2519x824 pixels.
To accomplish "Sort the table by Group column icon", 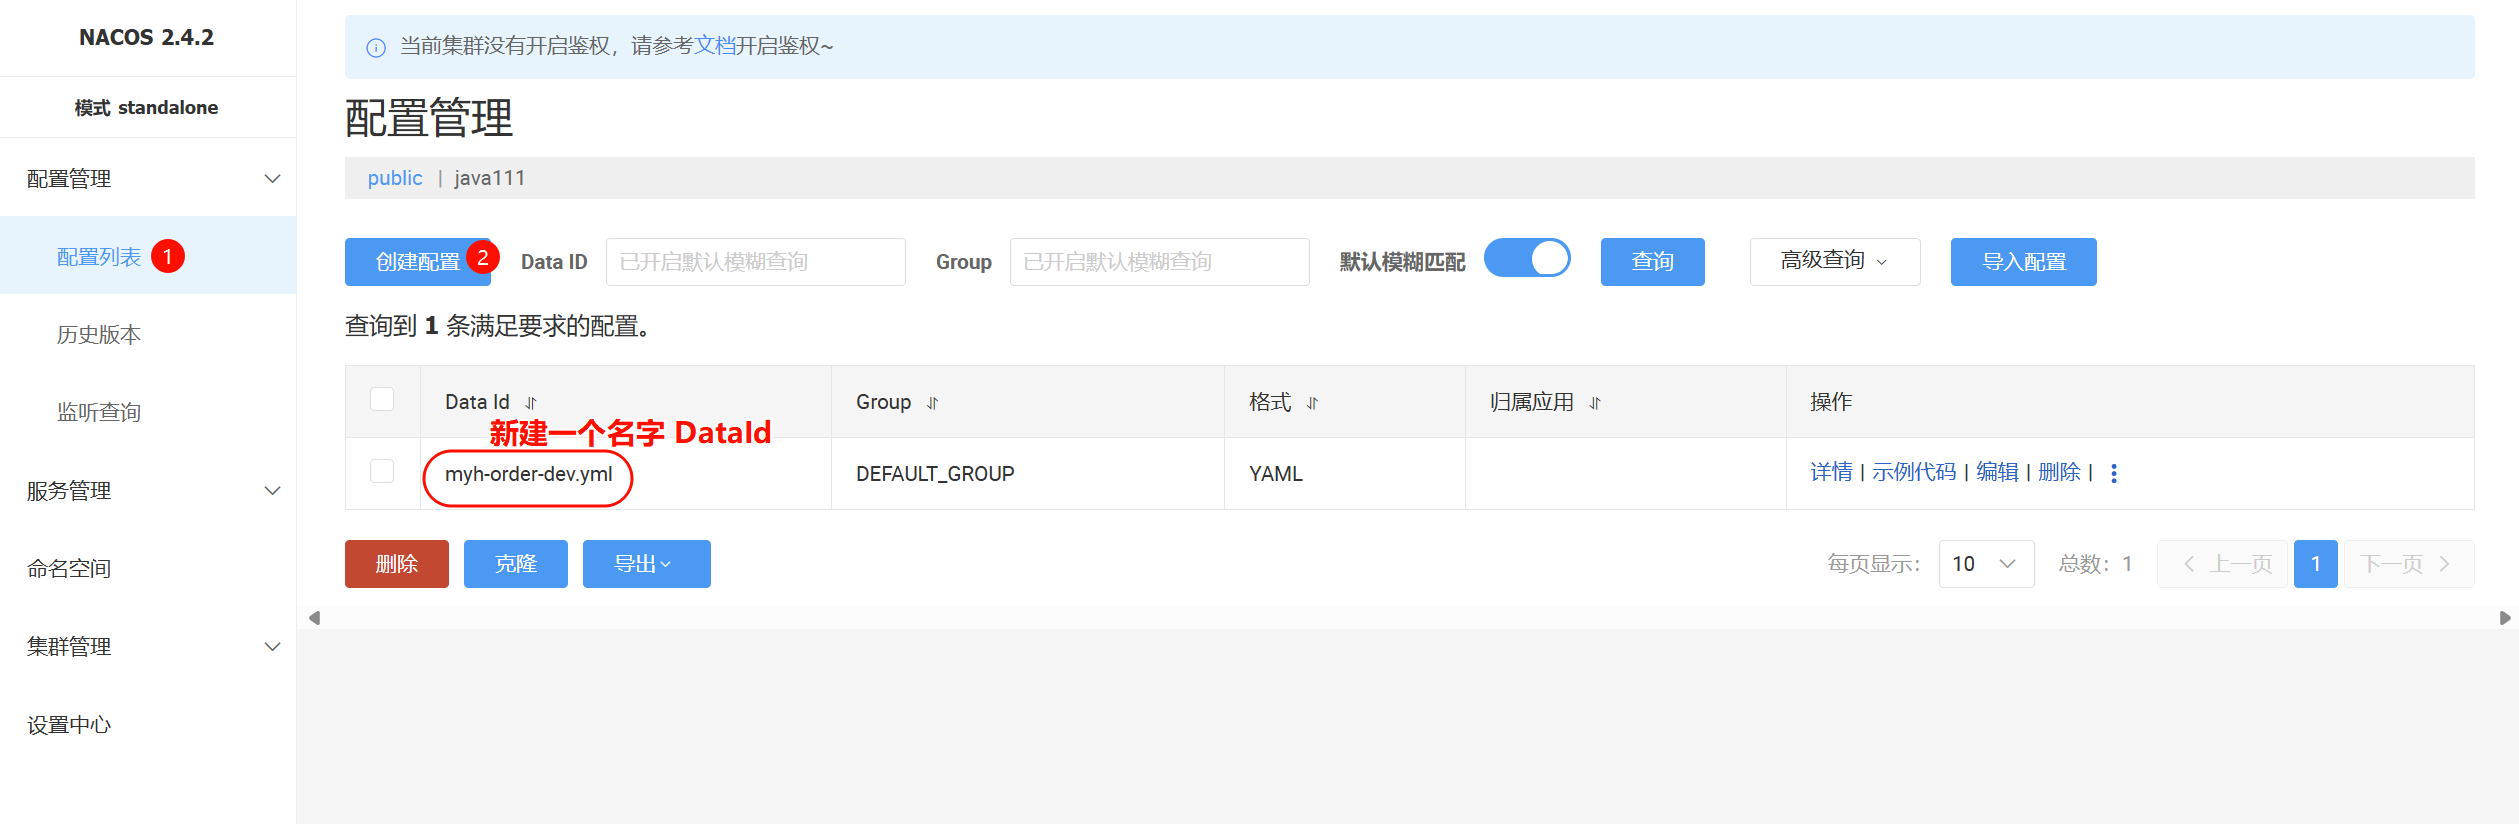I will point(932,403).
